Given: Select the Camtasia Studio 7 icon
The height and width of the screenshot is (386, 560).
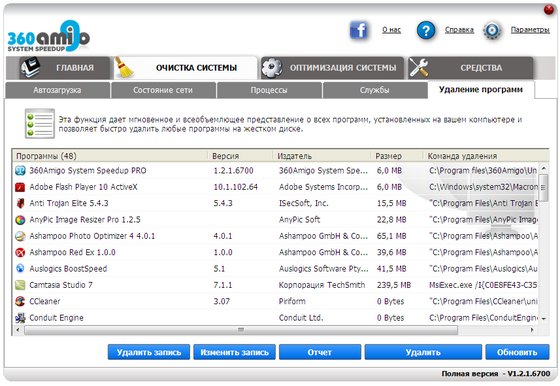Looking at the screenshot, I should tap(20, 285).
